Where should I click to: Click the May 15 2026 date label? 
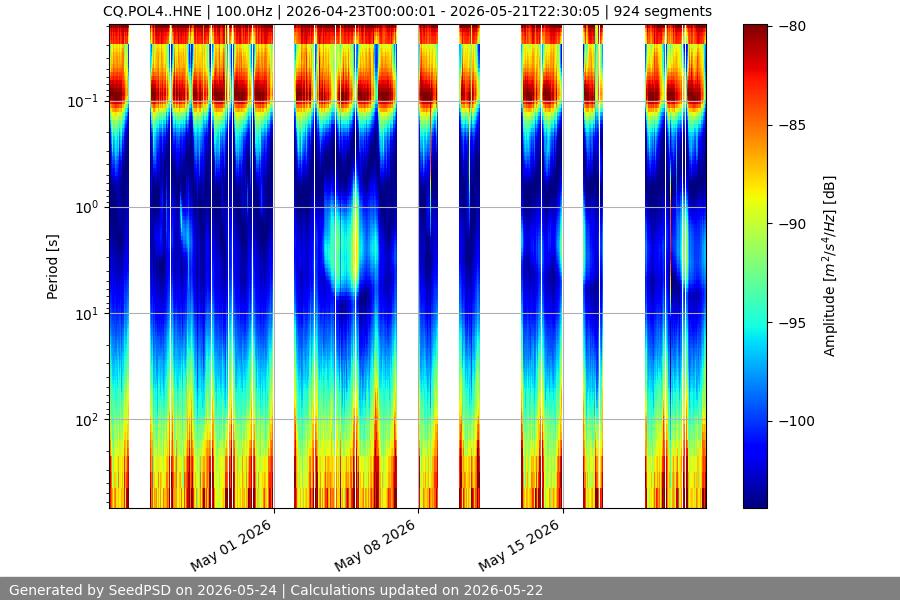click(519, 545)
